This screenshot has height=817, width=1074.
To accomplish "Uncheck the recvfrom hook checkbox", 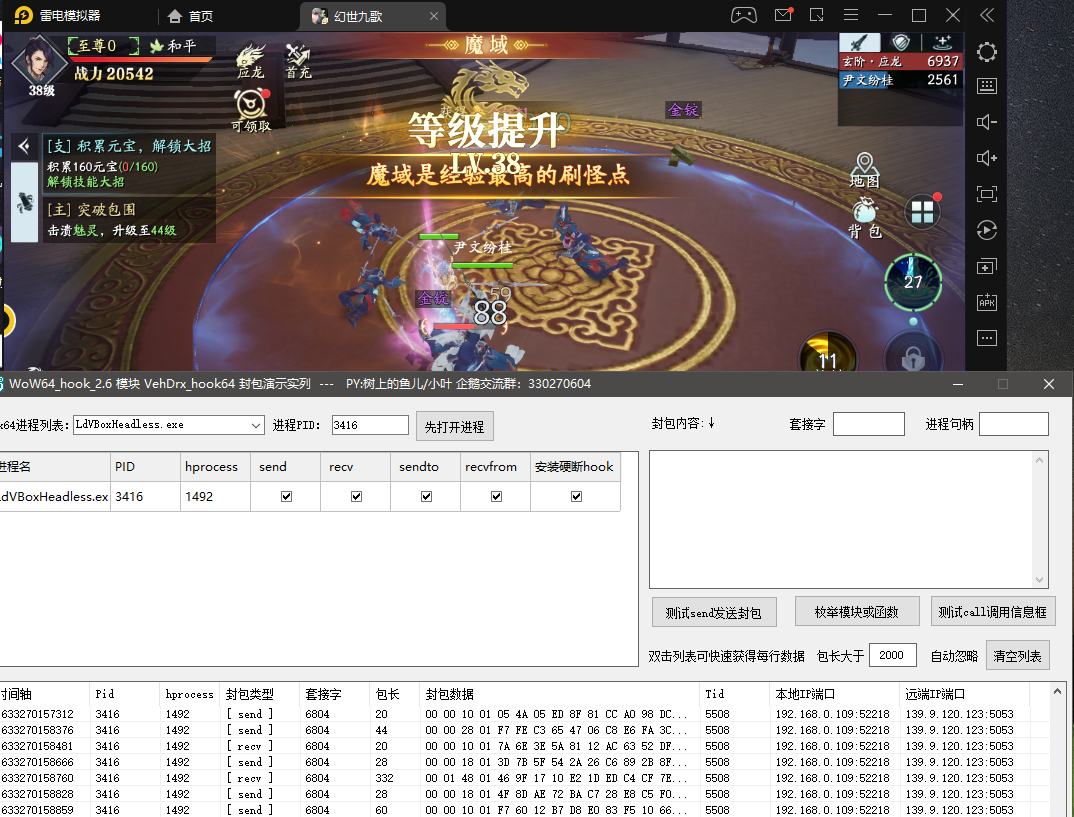I will point(495,497).
